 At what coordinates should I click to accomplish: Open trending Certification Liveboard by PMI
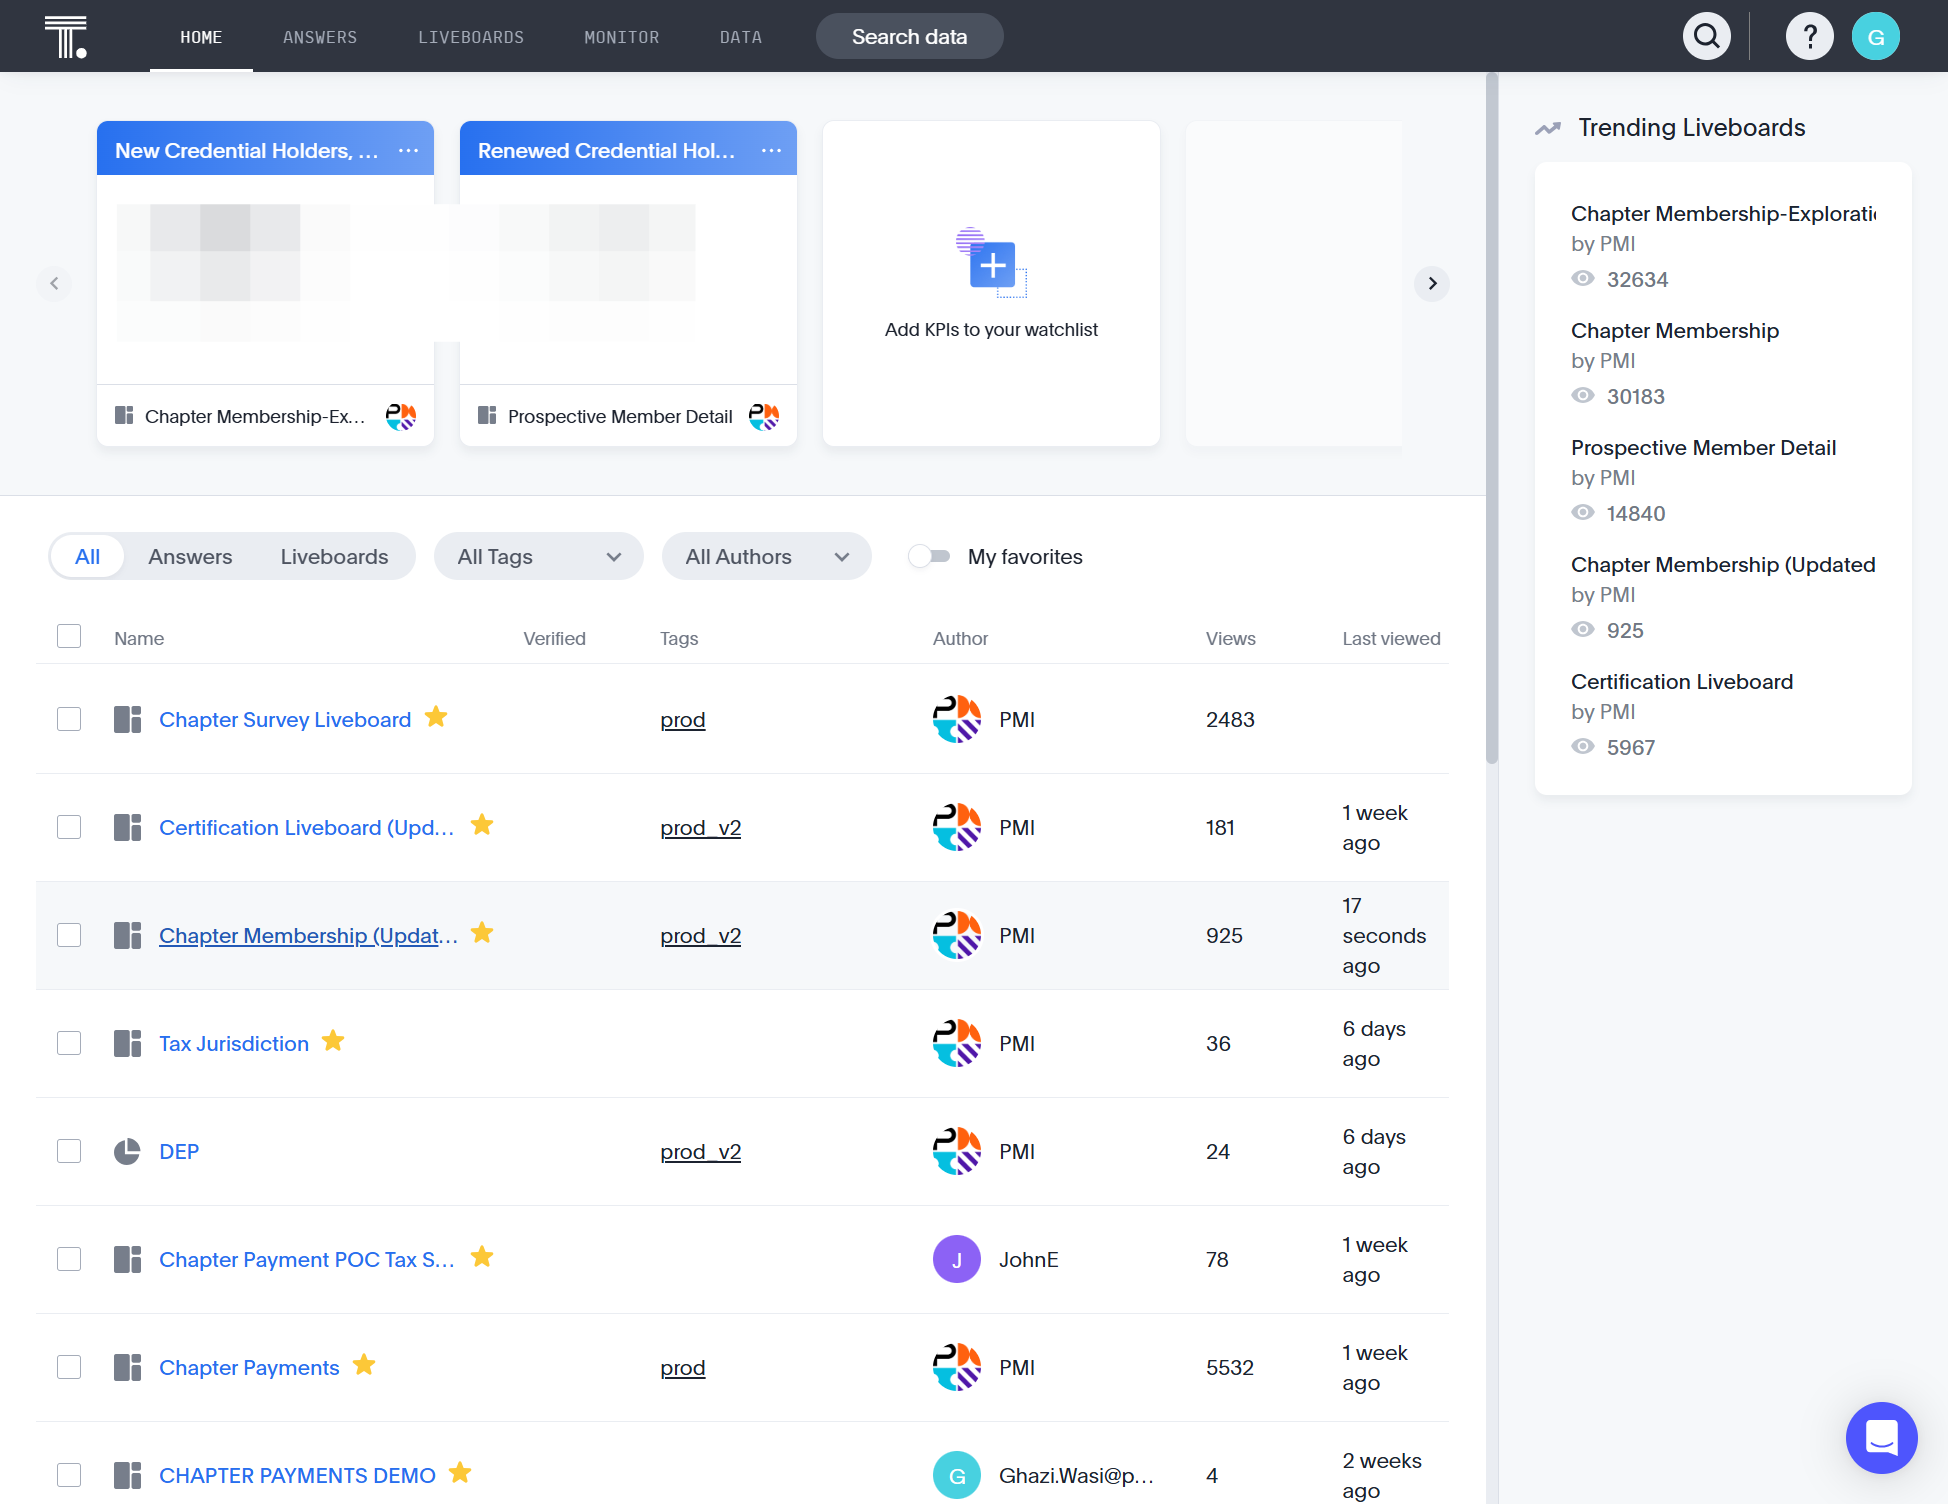pyautogui.click(x=1682, y=682)
